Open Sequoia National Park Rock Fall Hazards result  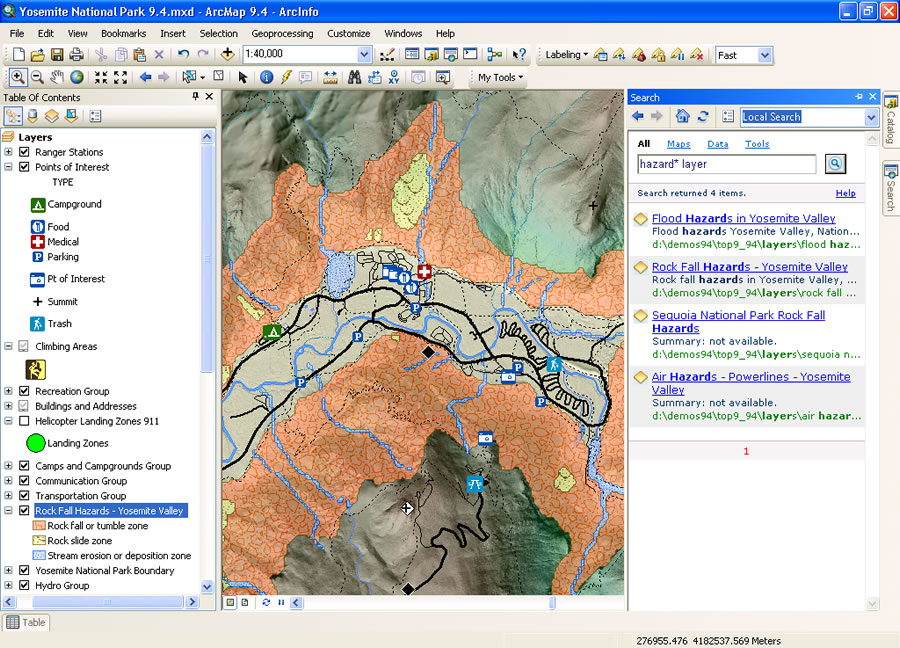(x=739, y=321)
